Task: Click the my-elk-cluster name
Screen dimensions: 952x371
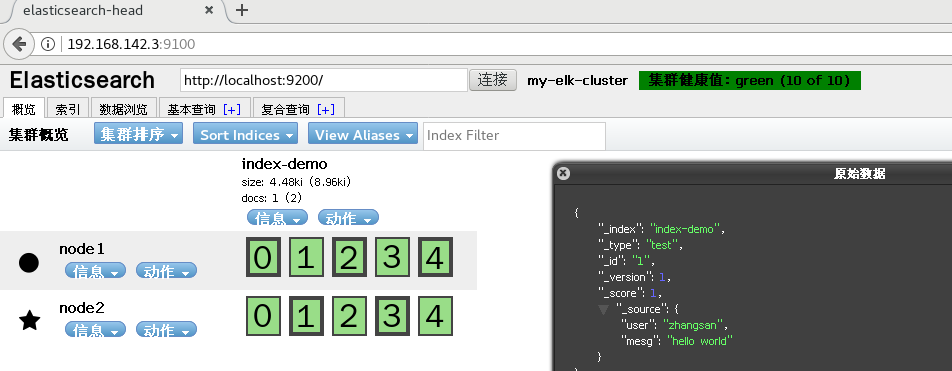Action: point(577,81)
